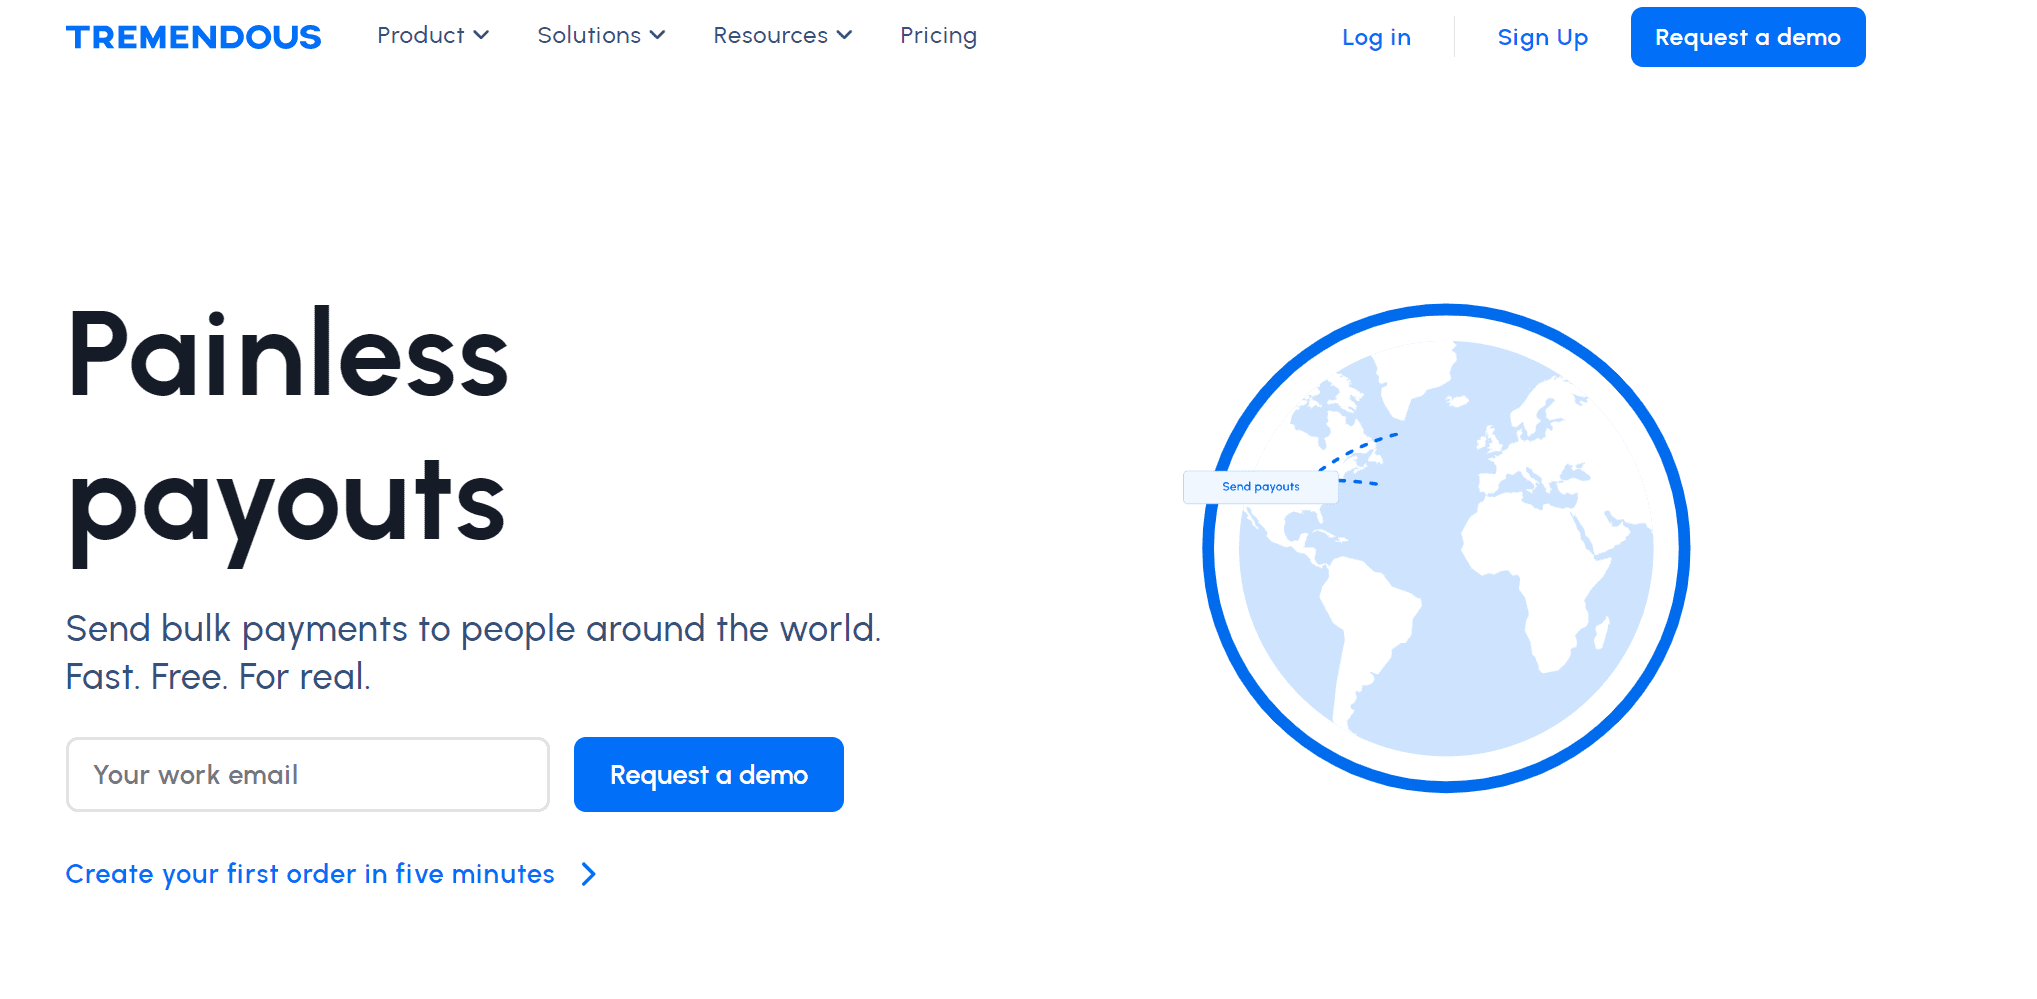Viewport: 2037px width, 999px height.
Task: Open the Product menu
Action: coord(420,36)
